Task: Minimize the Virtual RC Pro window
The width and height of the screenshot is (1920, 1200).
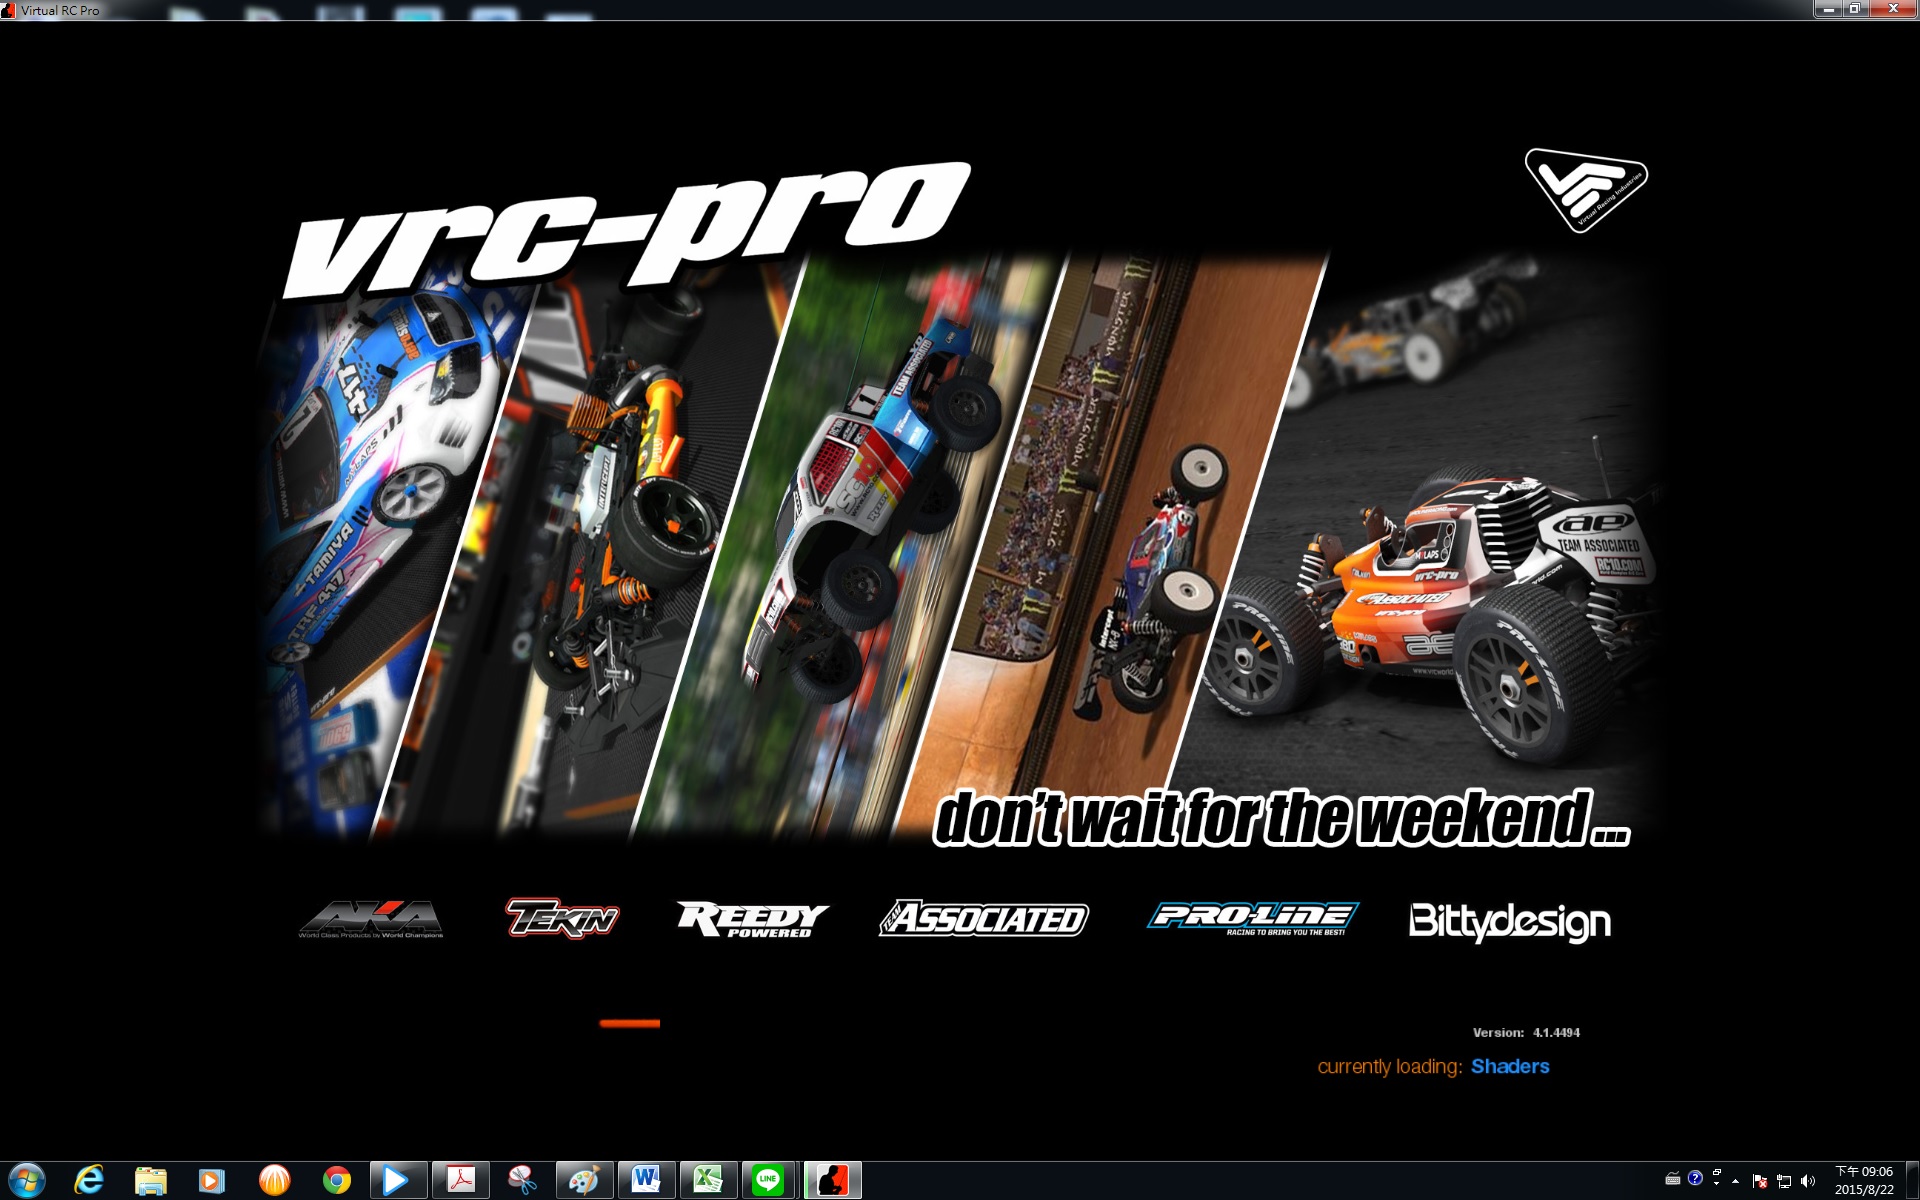Action: [1828, 9]
